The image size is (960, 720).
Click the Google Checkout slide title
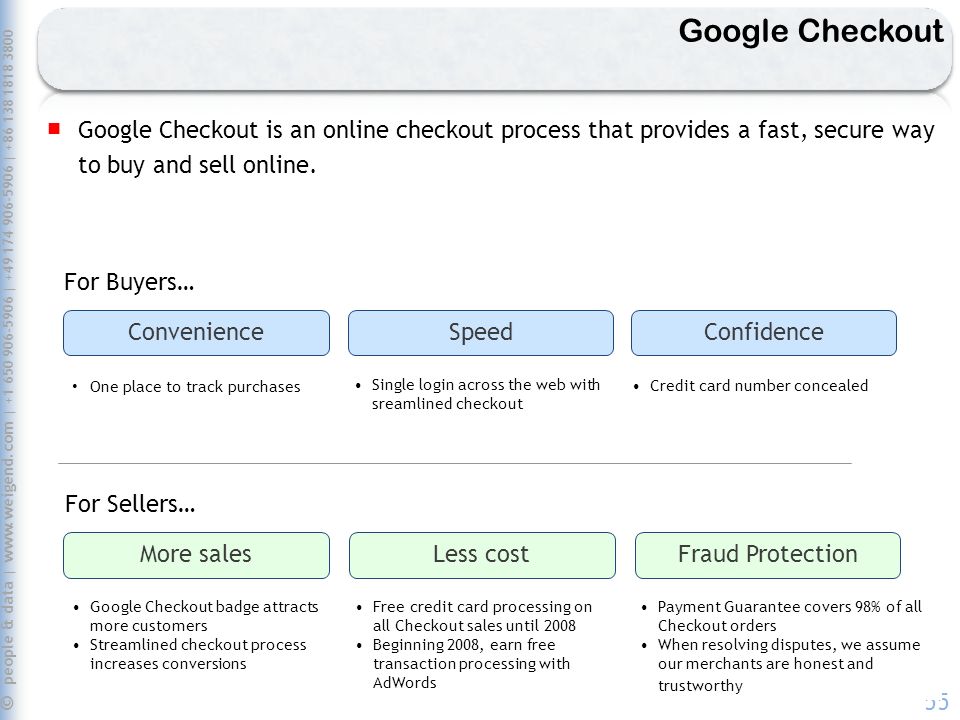[x=811, y=31]
